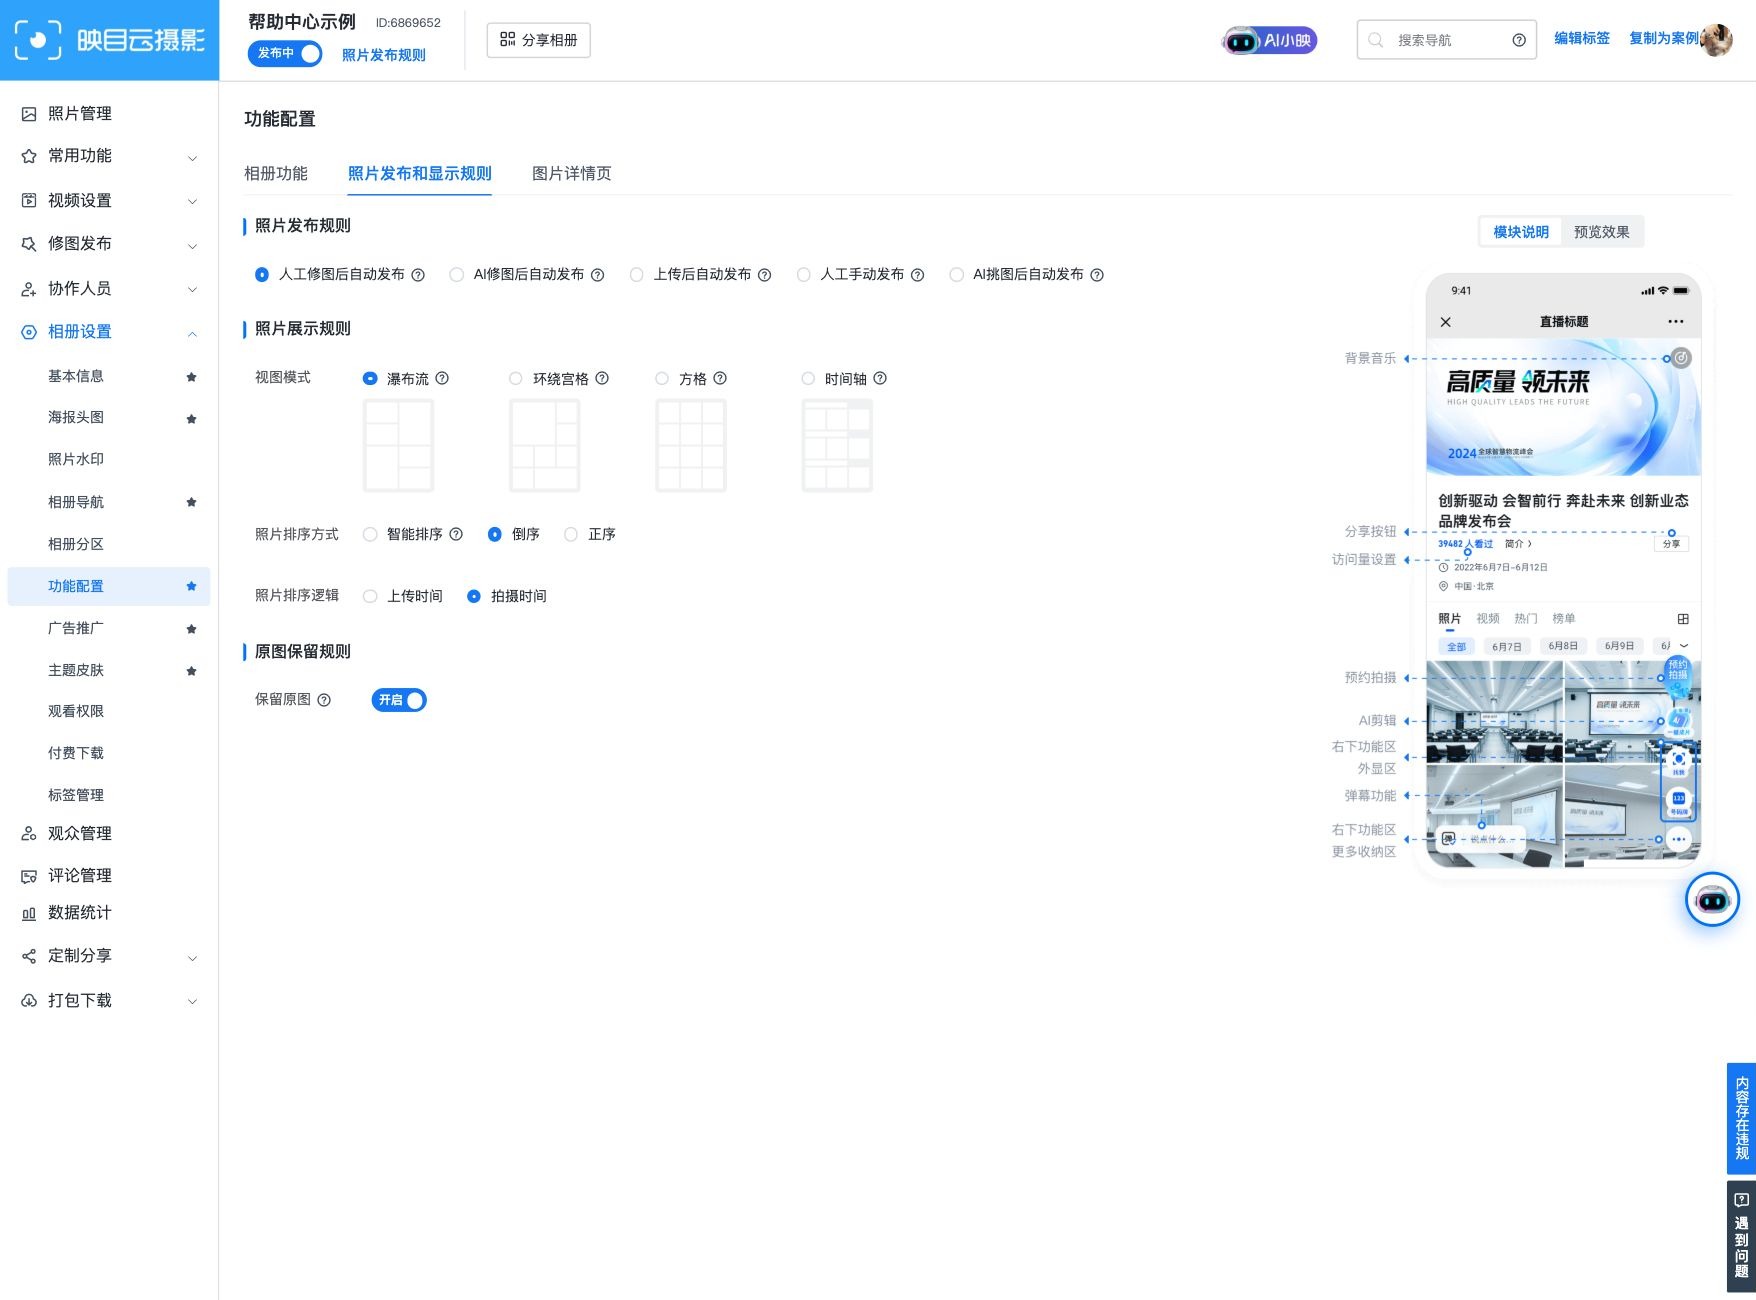Expand the 协作人员 menu
The image size is (1756, 1300).
109,289
